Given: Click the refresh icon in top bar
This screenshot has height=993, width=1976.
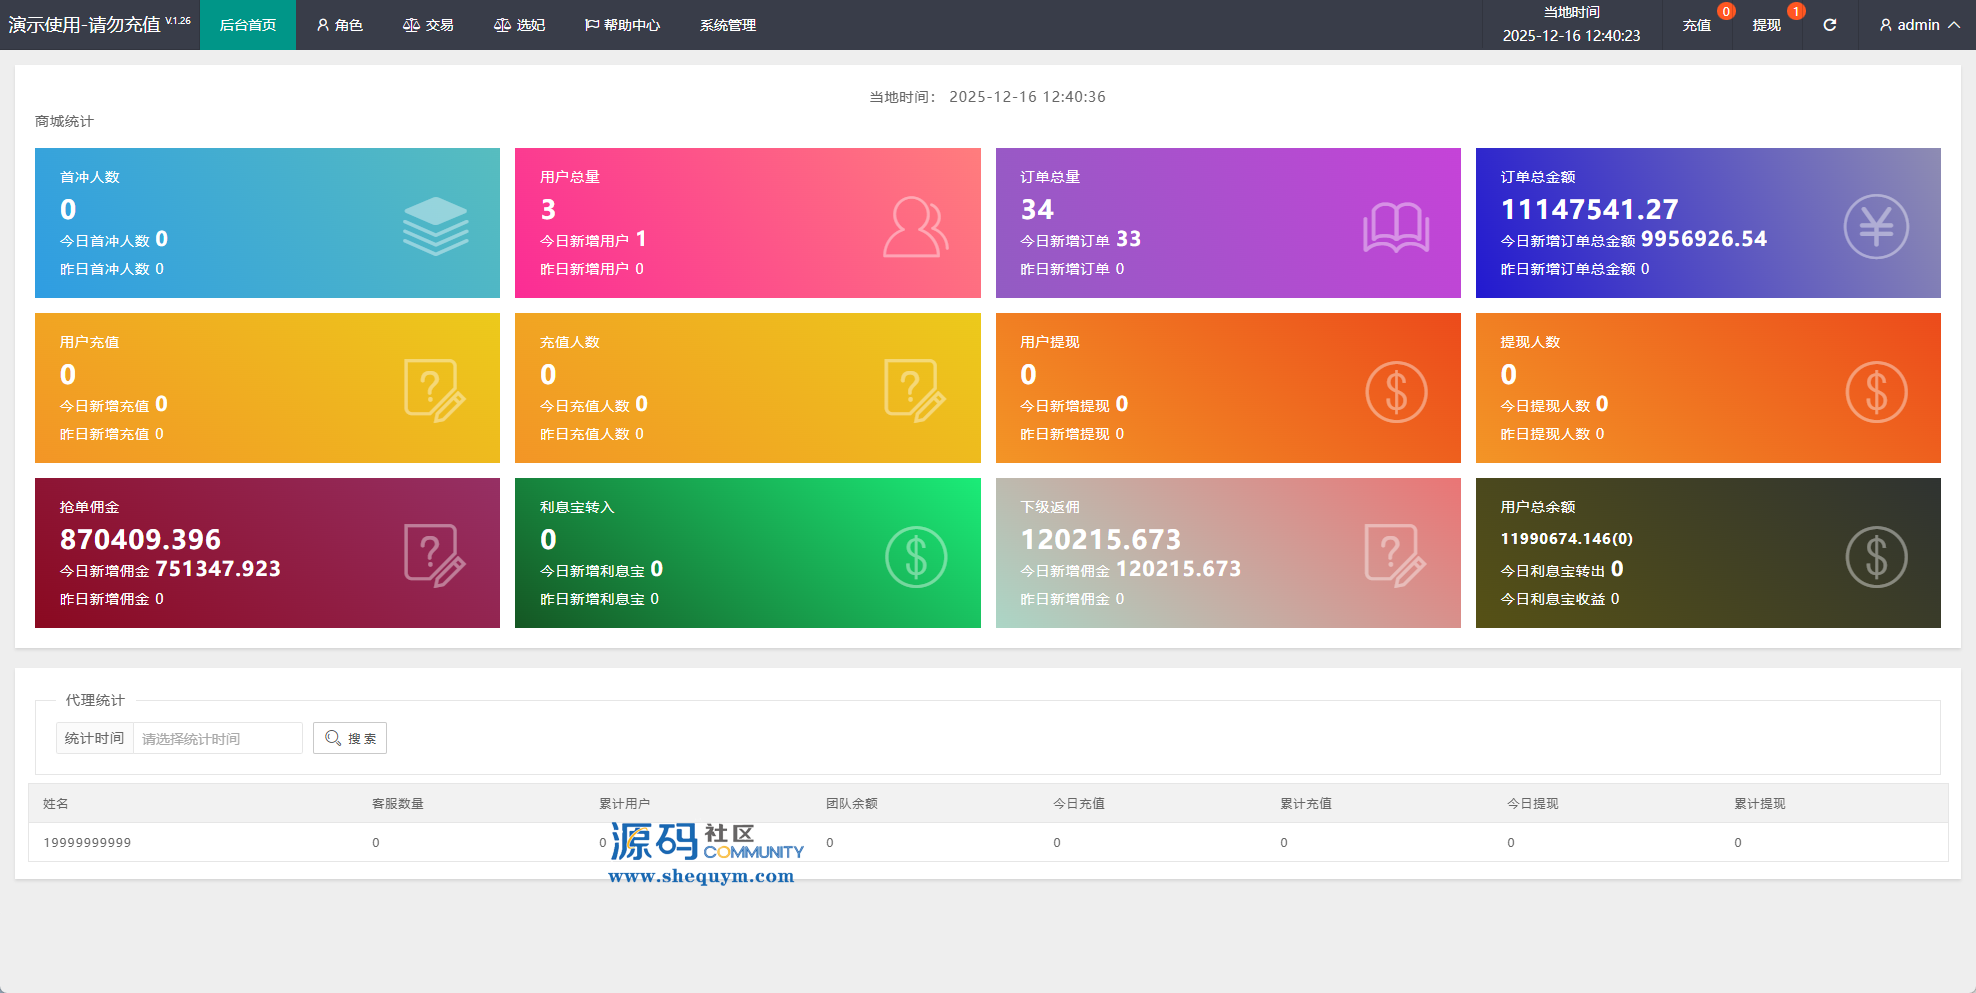Looking at the screenshot, I should 1829,25.
